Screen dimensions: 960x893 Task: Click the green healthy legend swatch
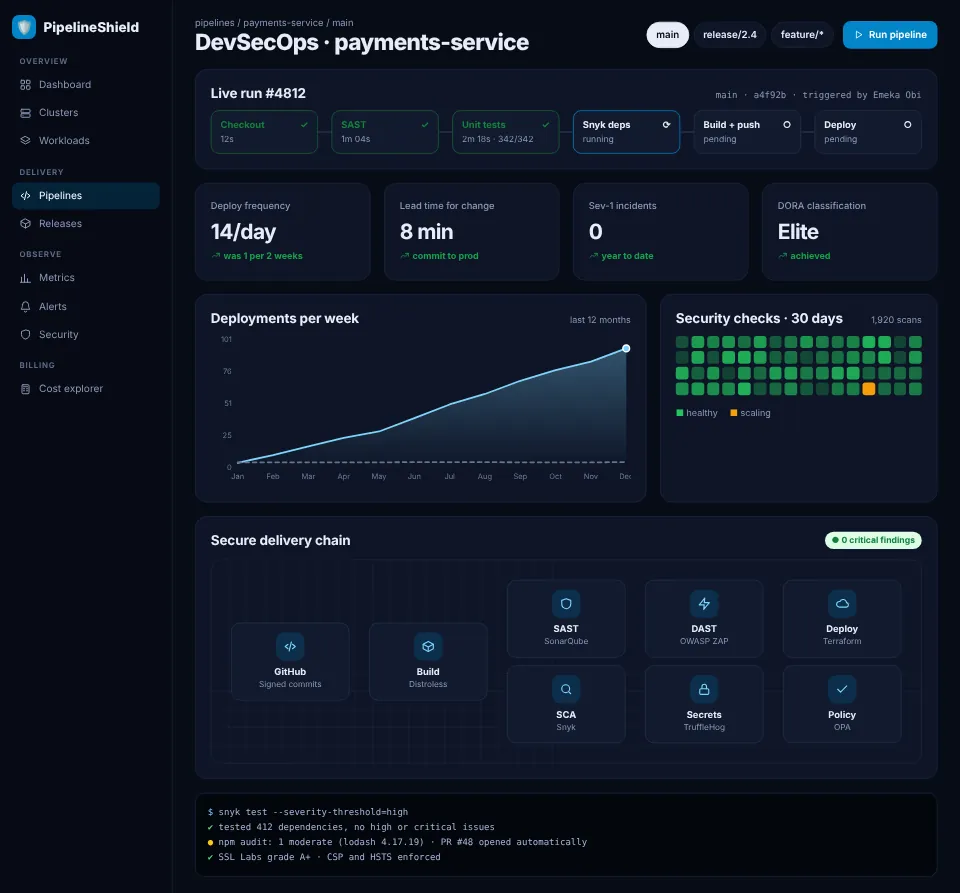click(x=679, y=413)
